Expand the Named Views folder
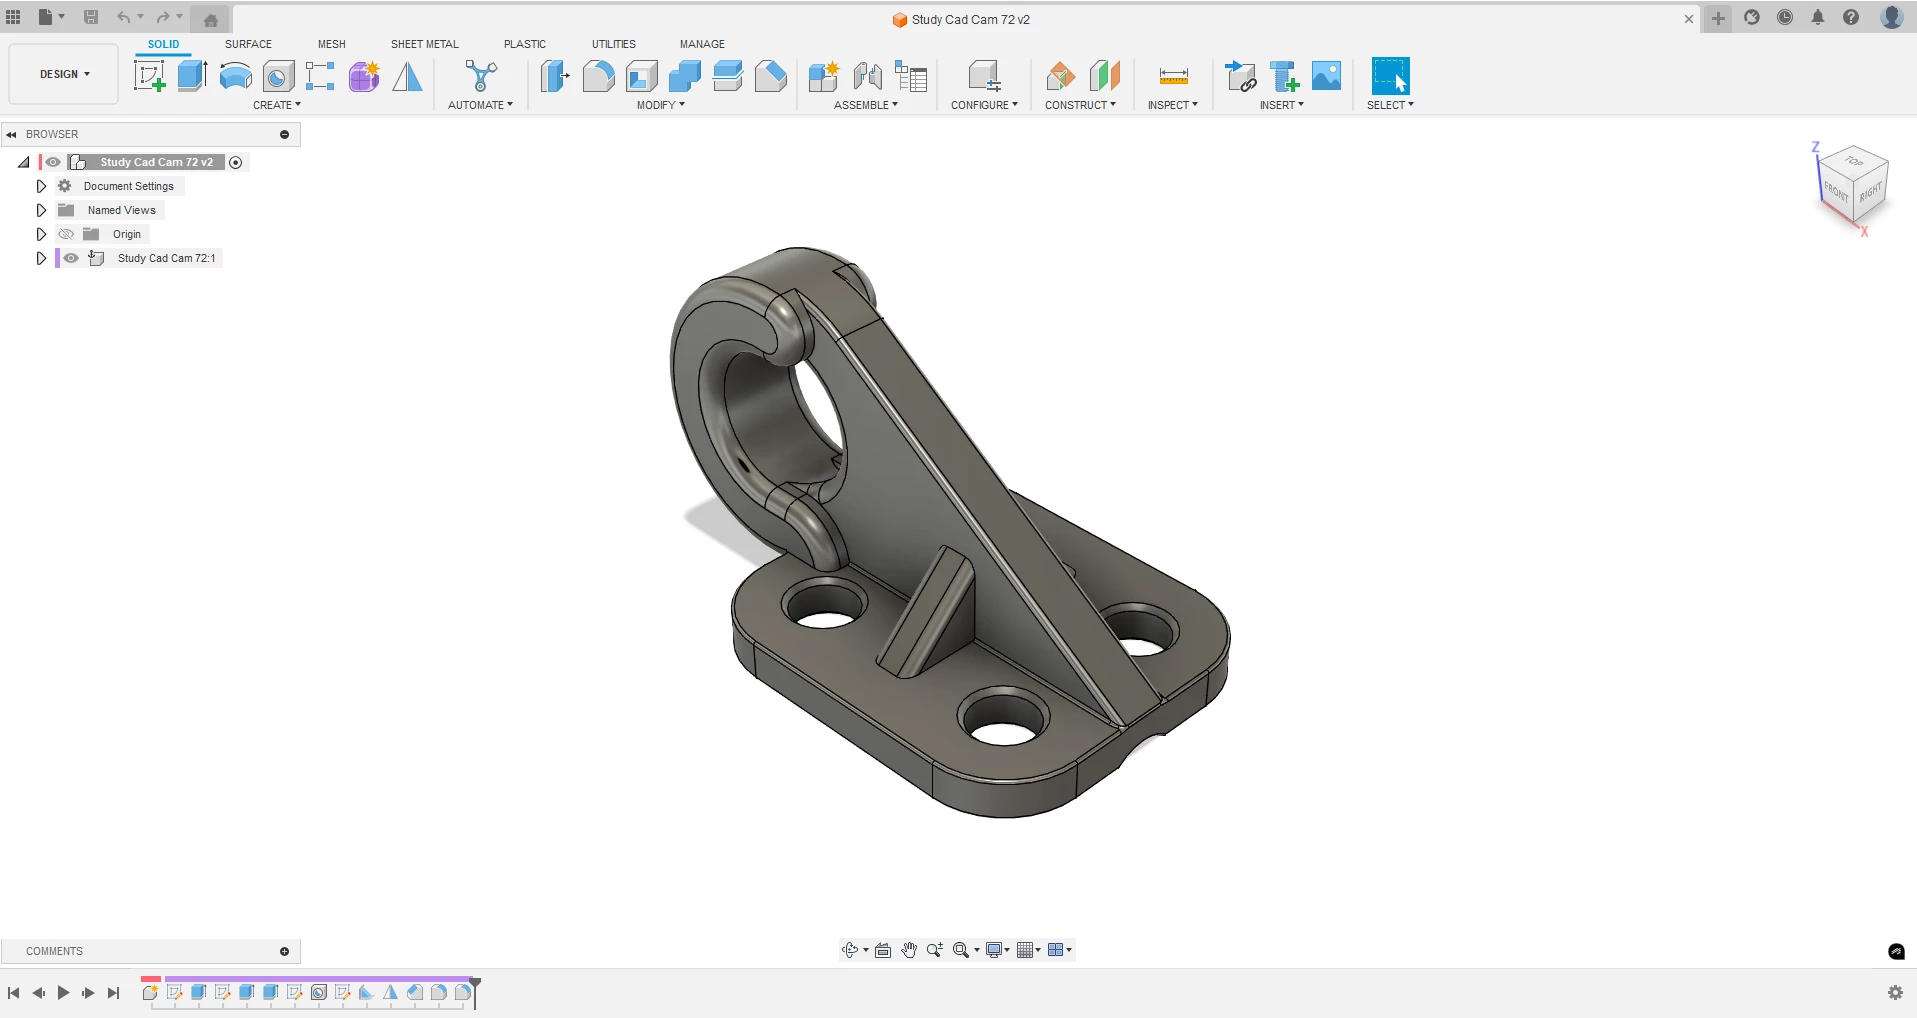 tap(41, 210)
